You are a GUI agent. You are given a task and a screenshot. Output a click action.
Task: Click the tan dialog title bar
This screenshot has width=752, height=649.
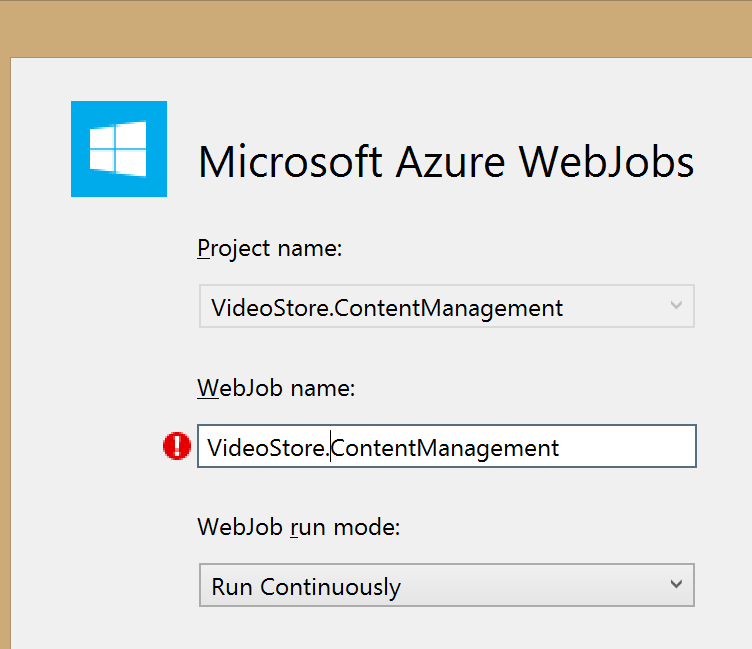click(x=376, y=28)
